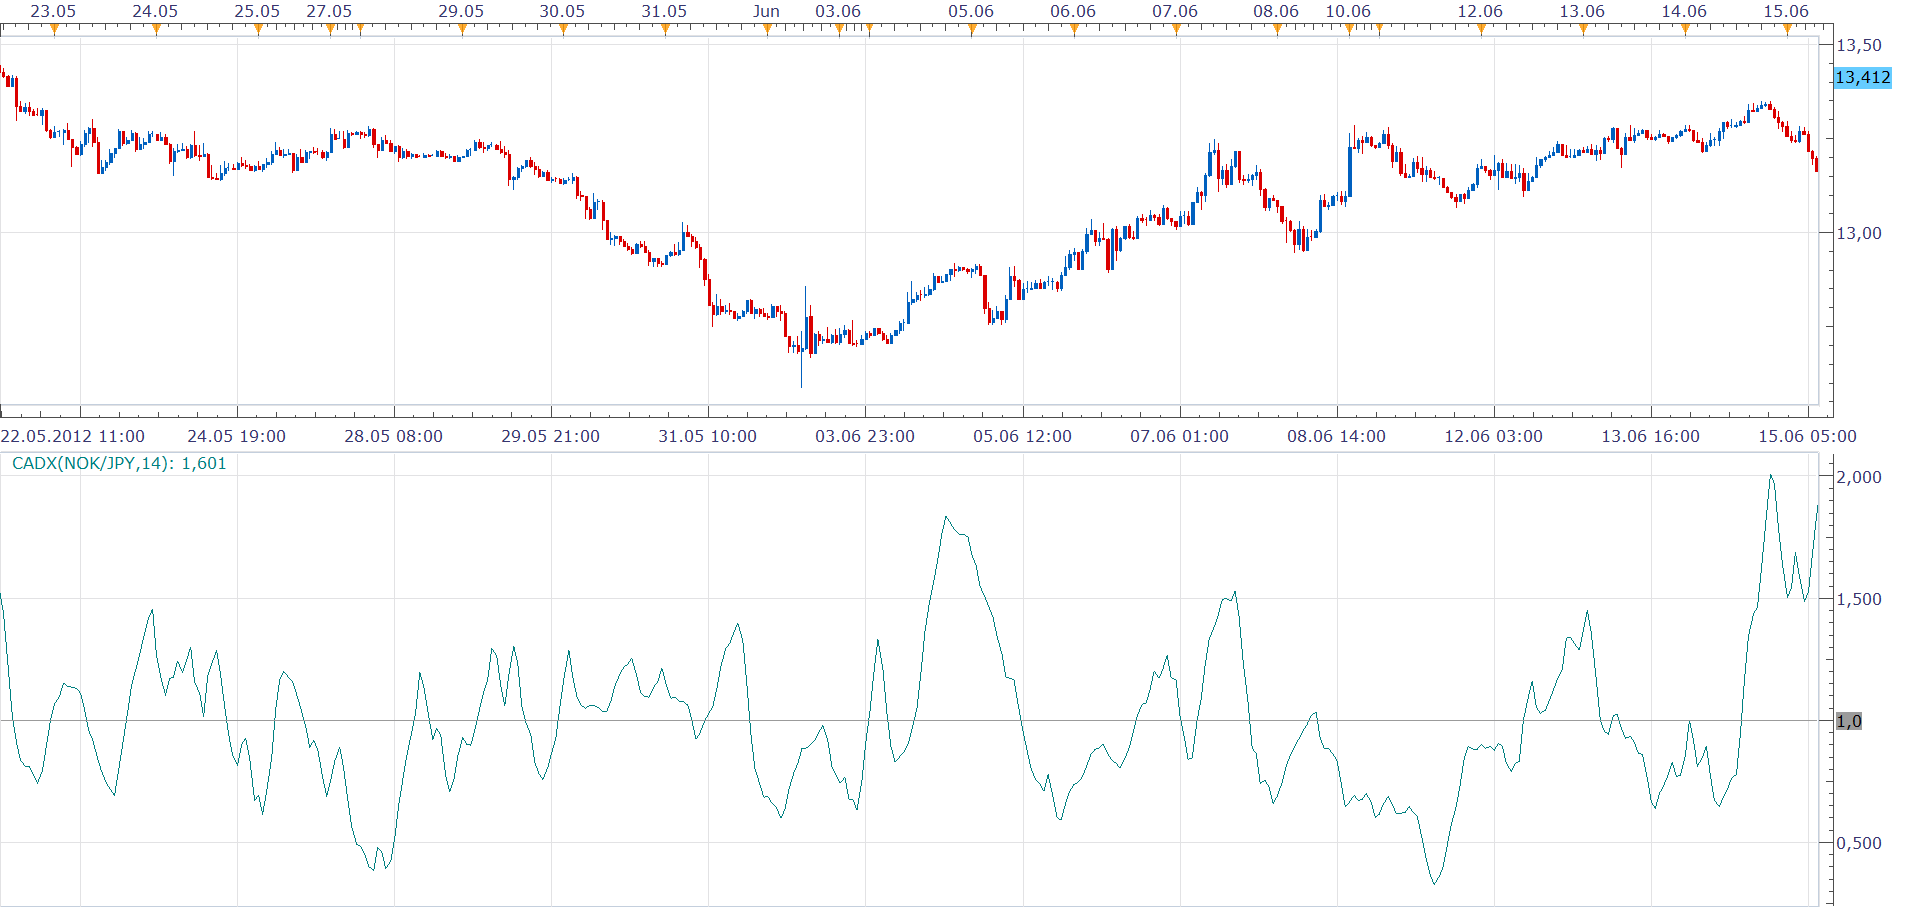Click the 15.06 date on the top ruler
The height and width of the screenshot is (907, 1914).
coord(1786,11)
